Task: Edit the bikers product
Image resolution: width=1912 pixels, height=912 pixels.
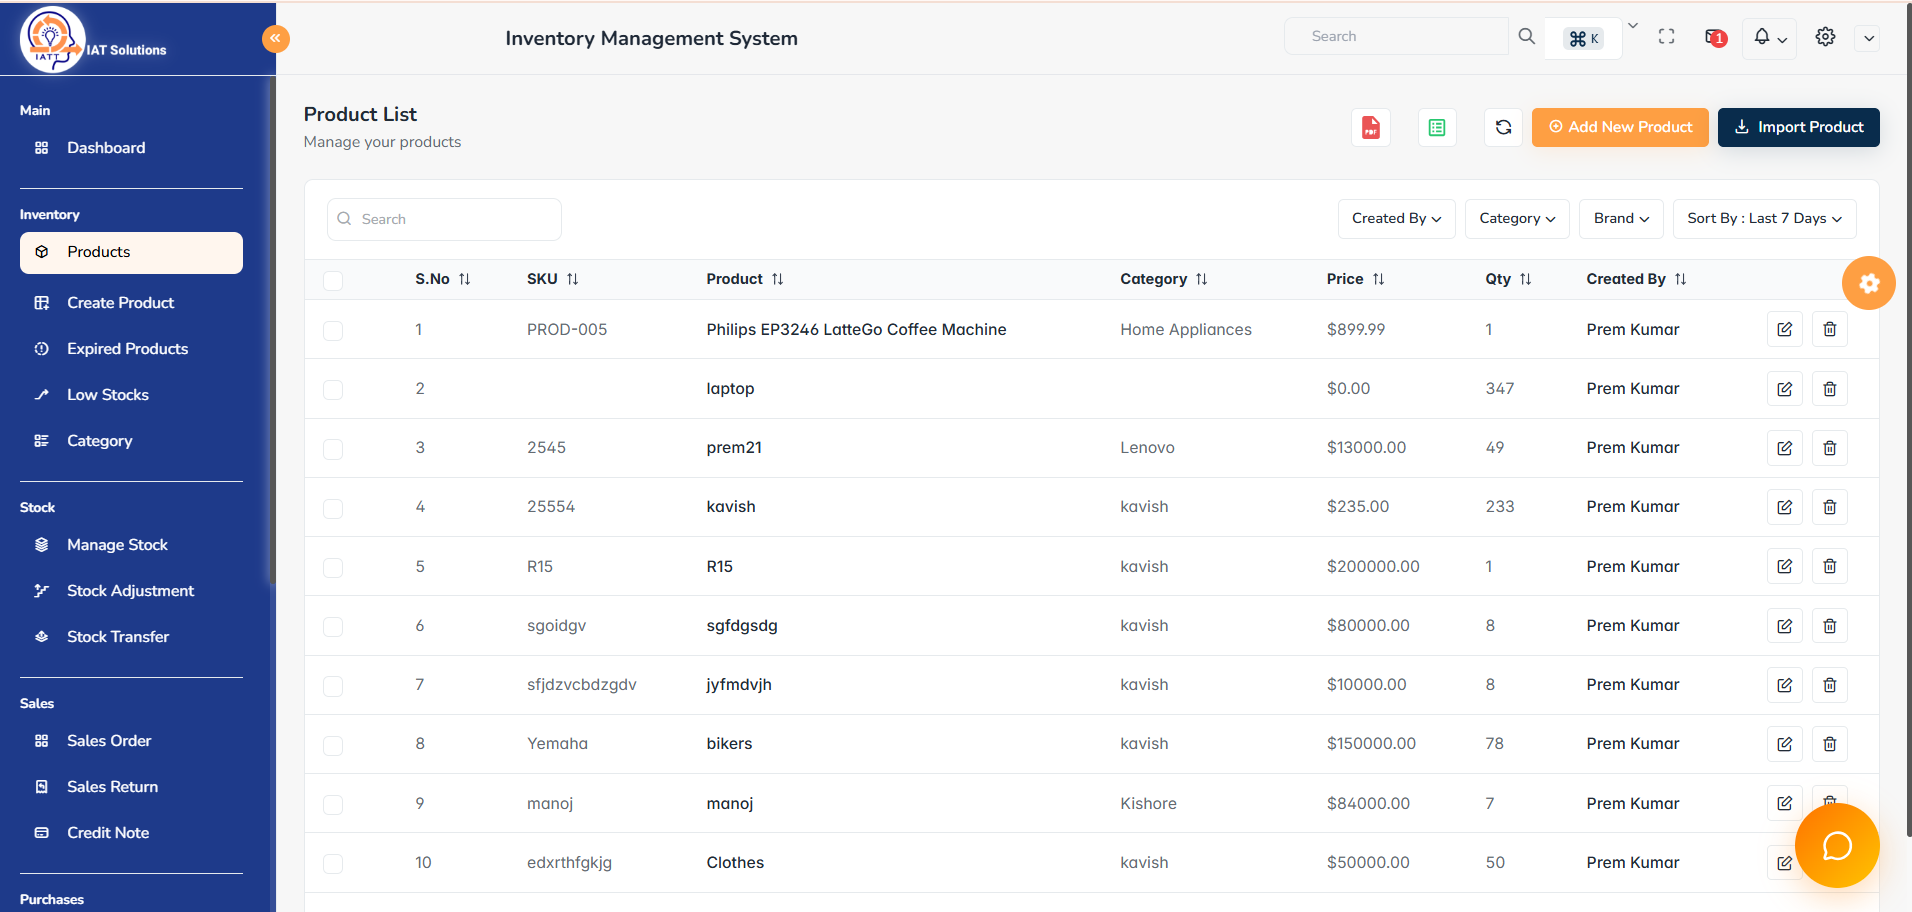Action: (x=1784, y=744)
